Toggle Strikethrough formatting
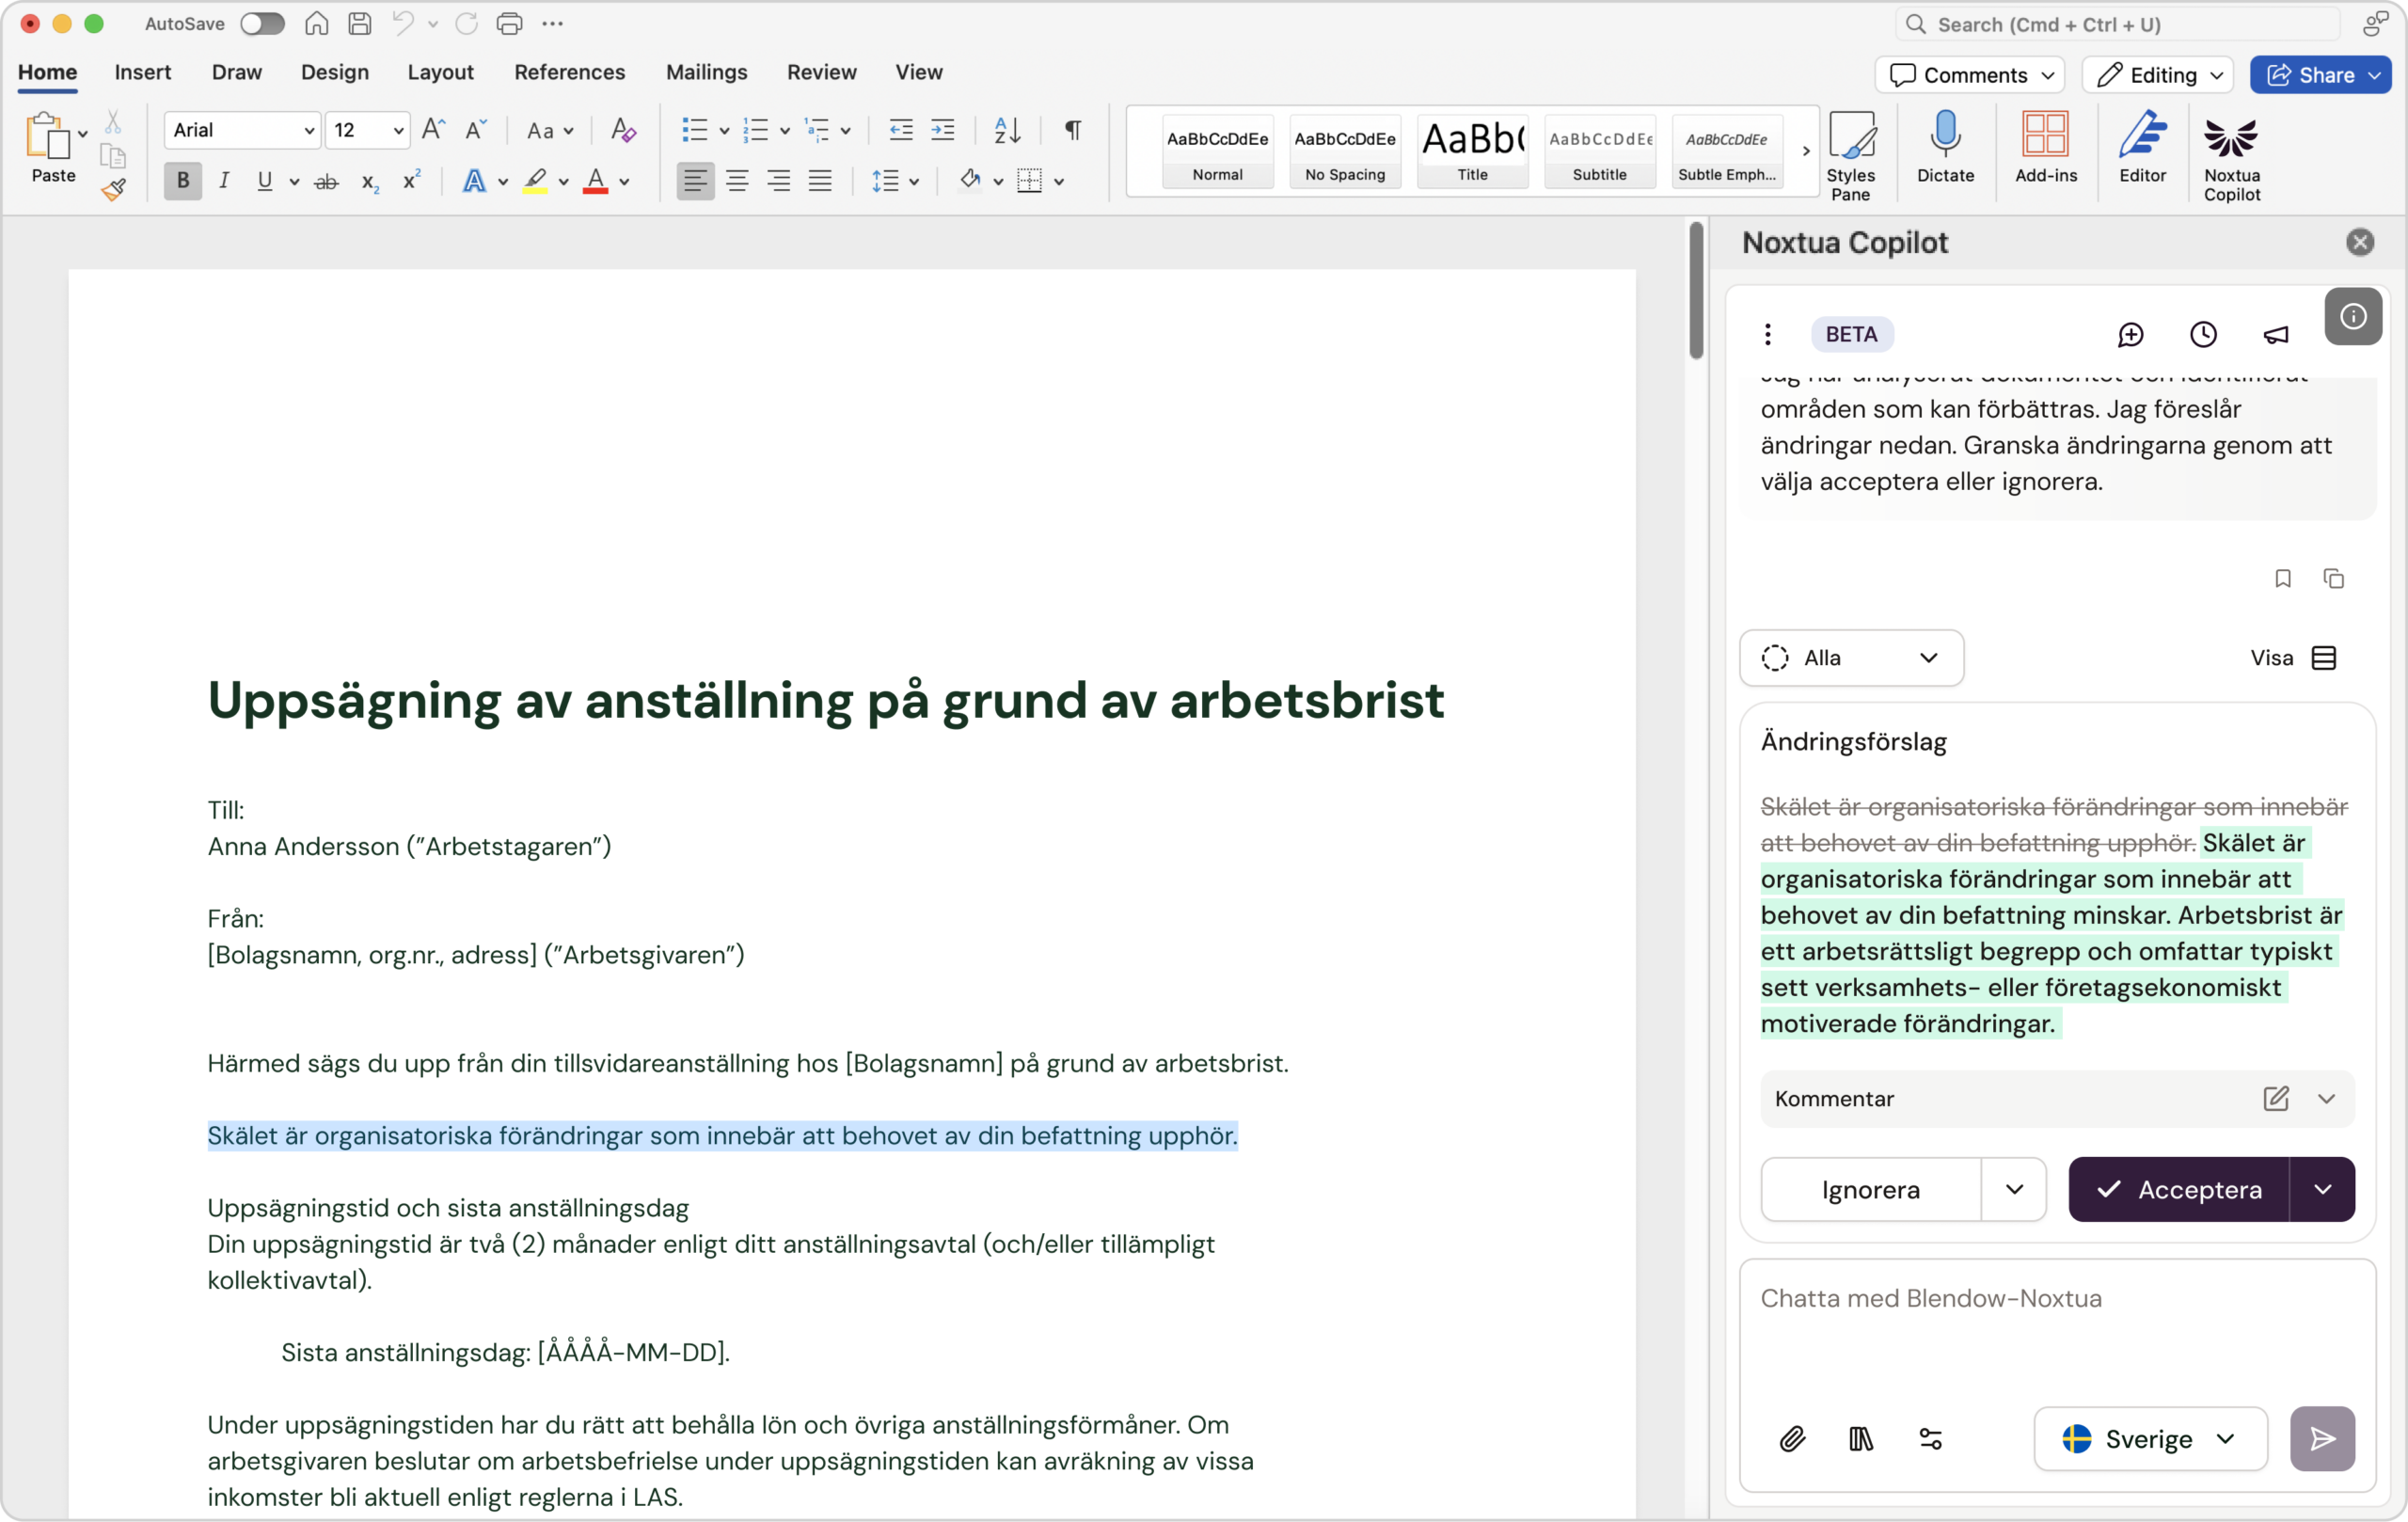The width and height of the screenshot is (2408, 1522). click(326, 181)
